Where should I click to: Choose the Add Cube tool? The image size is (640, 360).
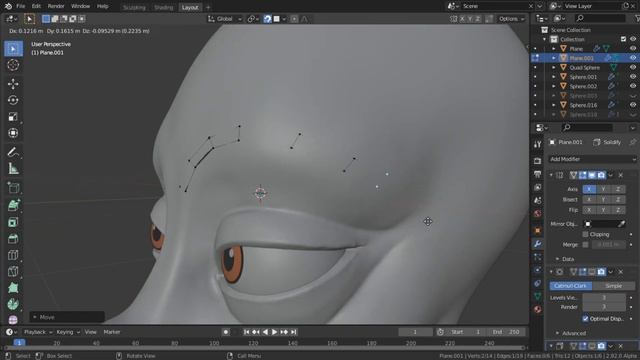point(13,187)
